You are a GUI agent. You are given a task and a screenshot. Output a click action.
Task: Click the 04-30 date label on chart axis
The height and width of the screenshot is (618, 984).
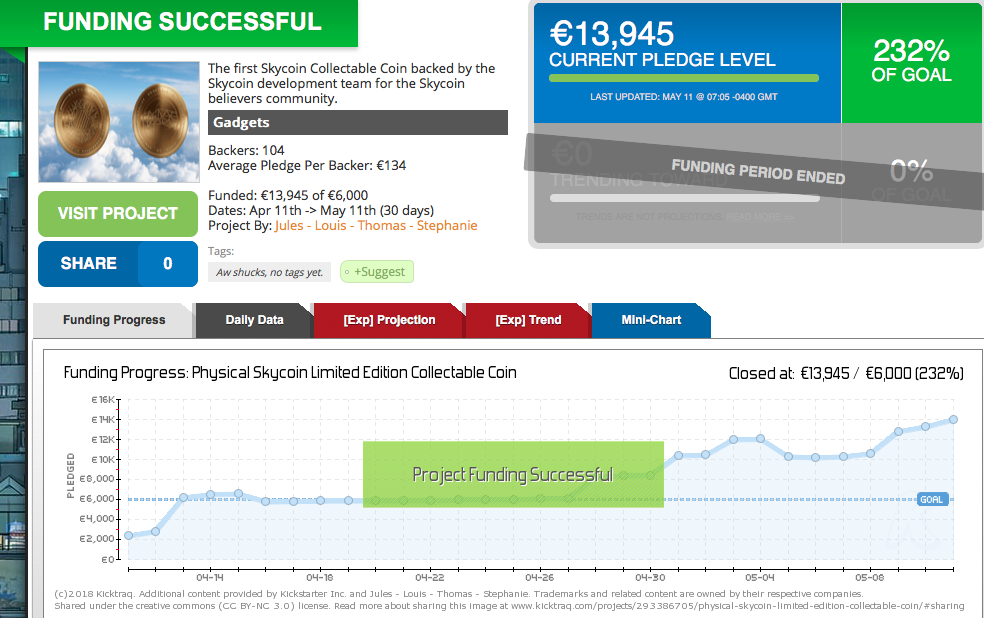650,577
